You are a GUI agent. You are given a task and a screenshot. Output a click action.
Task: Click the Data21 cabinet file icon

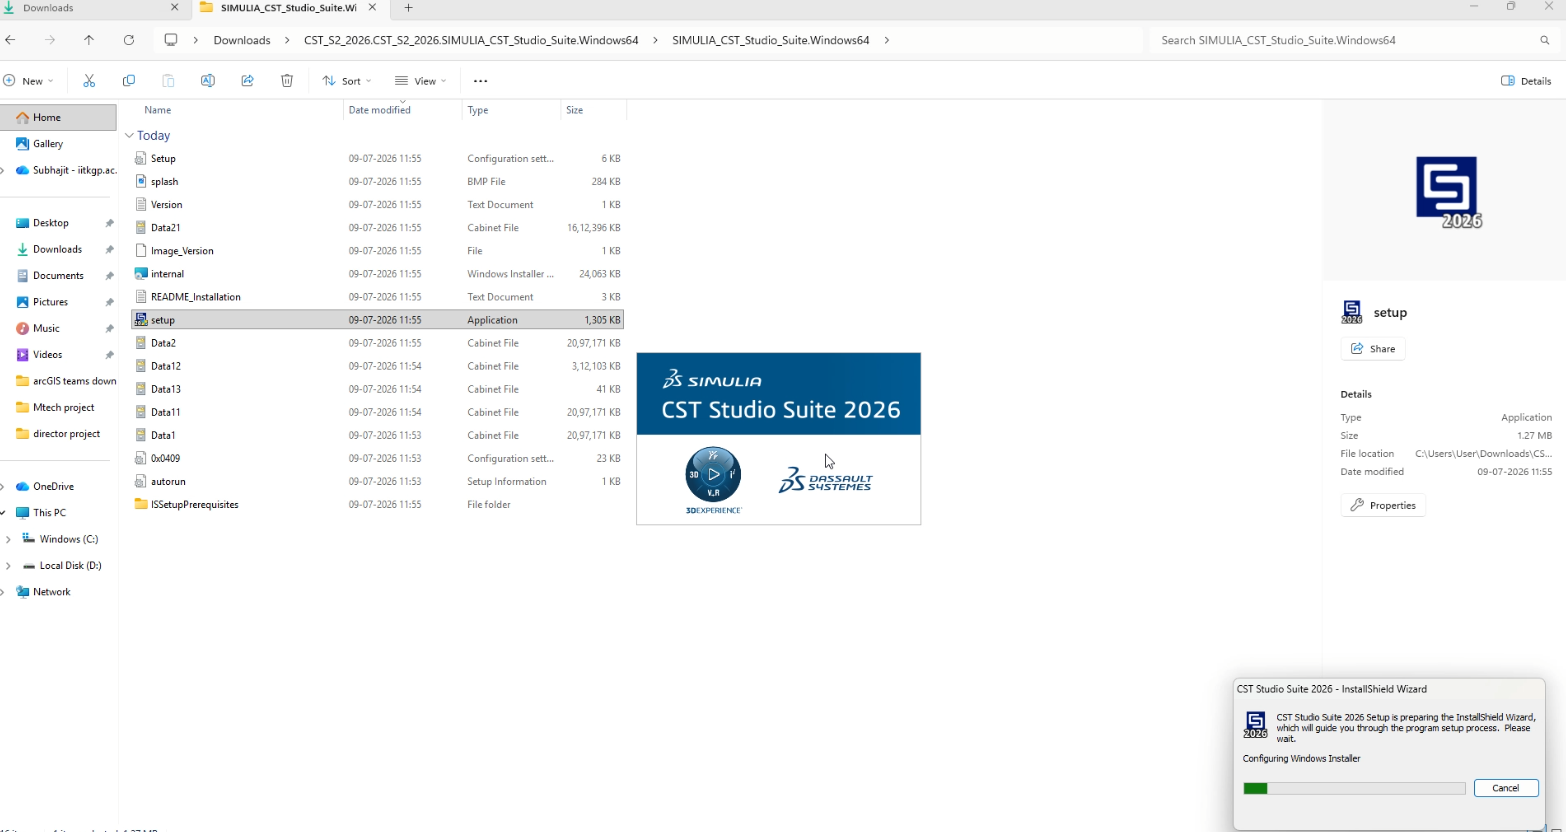[141, 228]
